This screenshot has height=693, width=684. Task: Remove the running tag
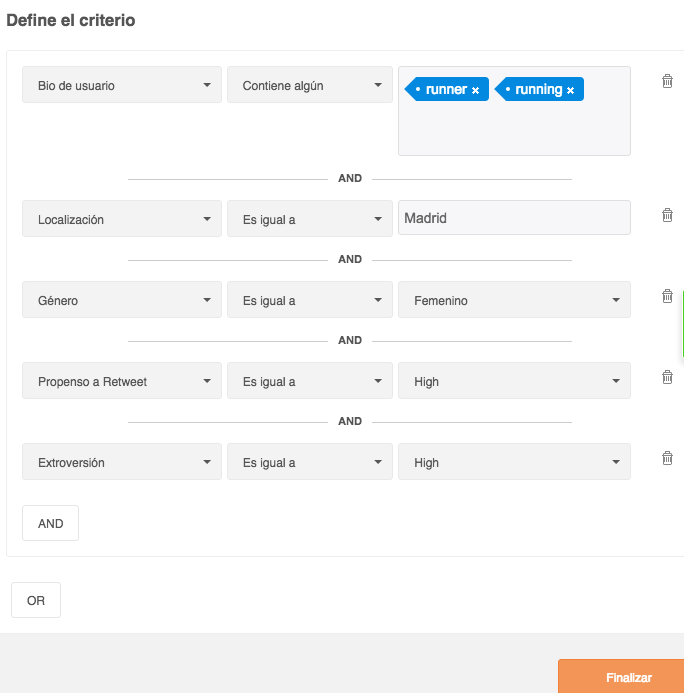(570, 91)
